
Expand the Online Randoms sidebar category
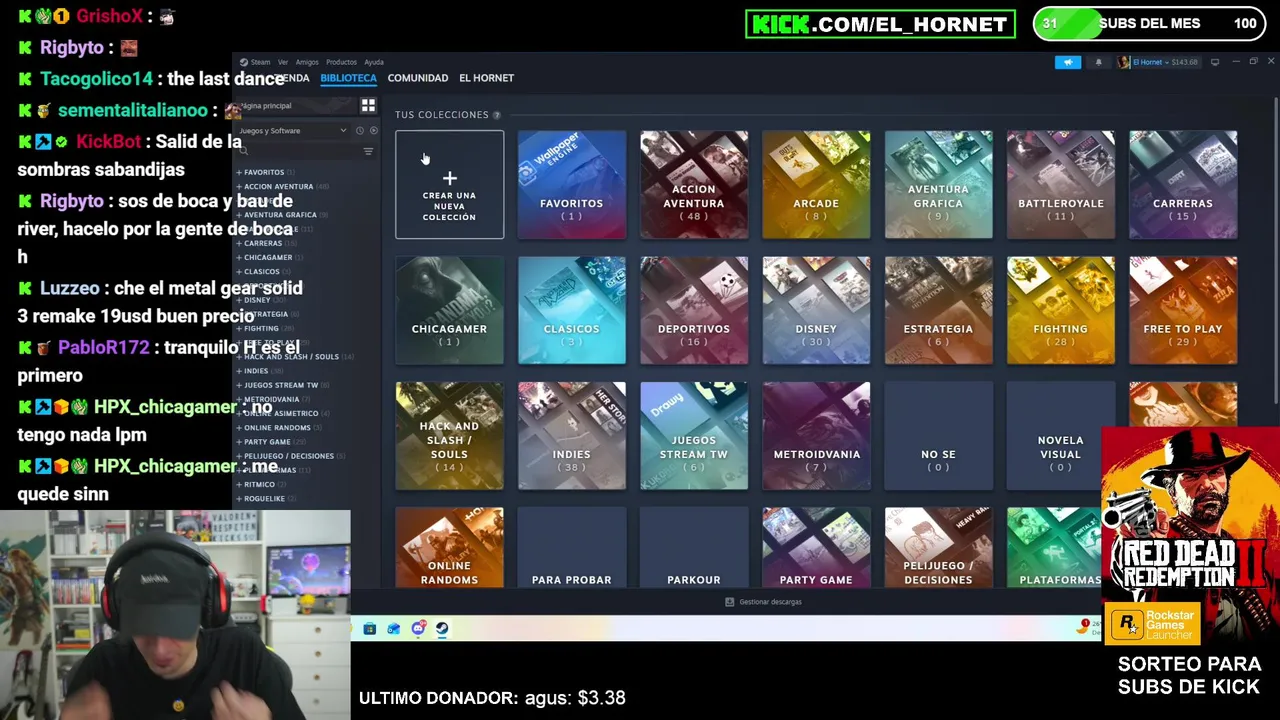239,427
